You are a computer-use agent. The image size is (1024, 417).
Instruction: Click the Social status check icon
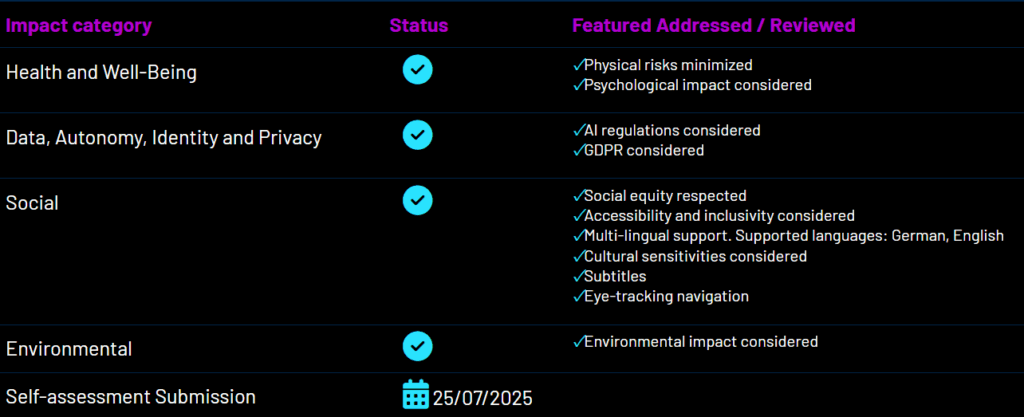click(x=417, y=200)
